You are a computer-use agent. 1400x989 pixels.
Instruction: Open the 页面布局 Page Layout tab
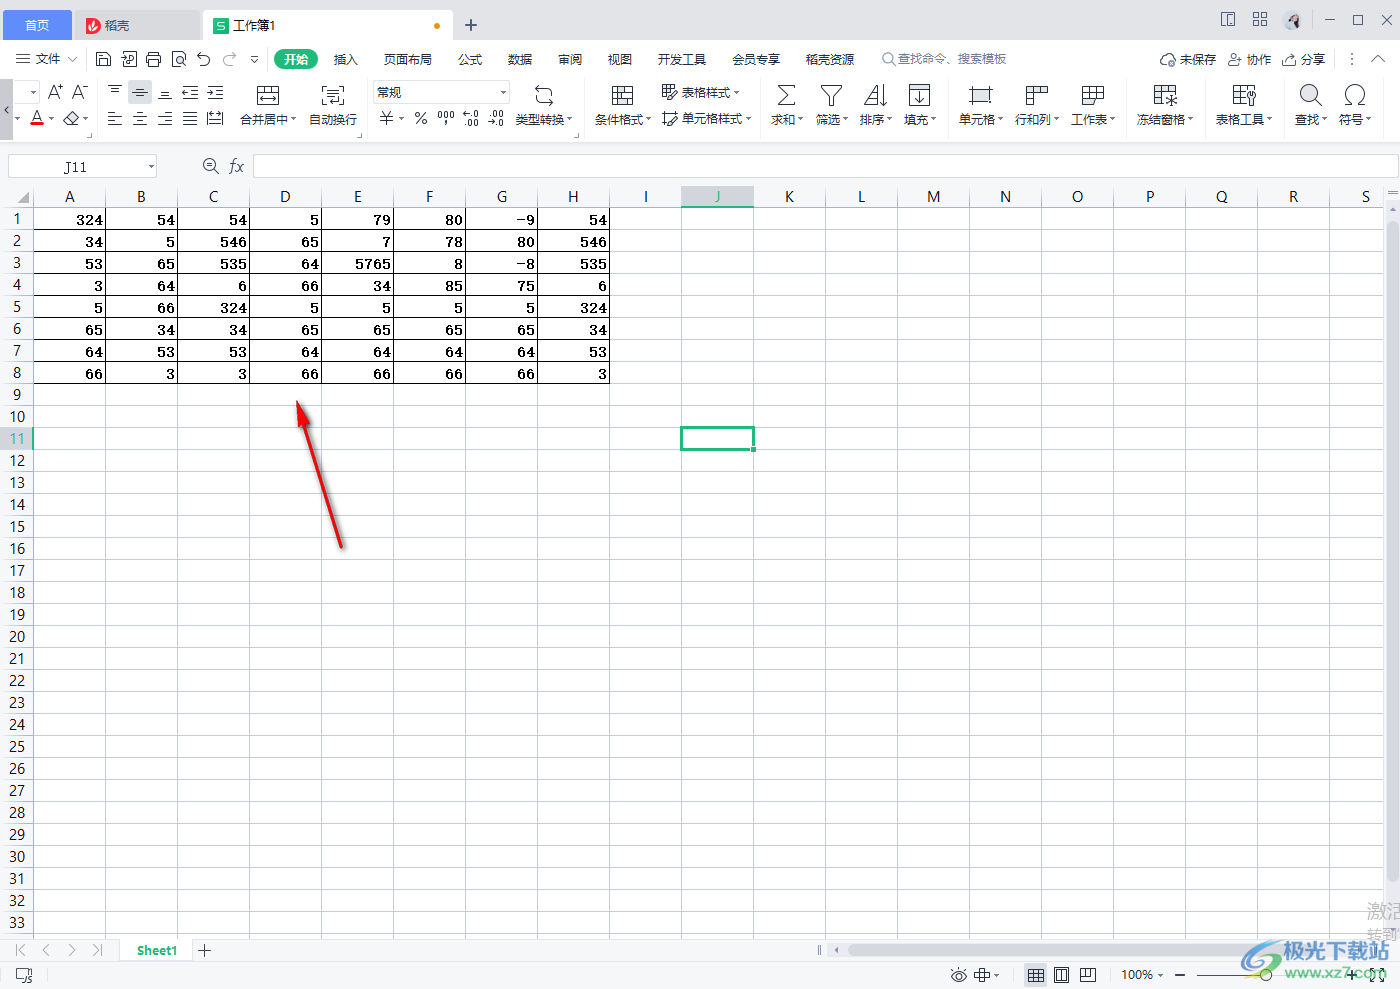(x=408, y=60)
